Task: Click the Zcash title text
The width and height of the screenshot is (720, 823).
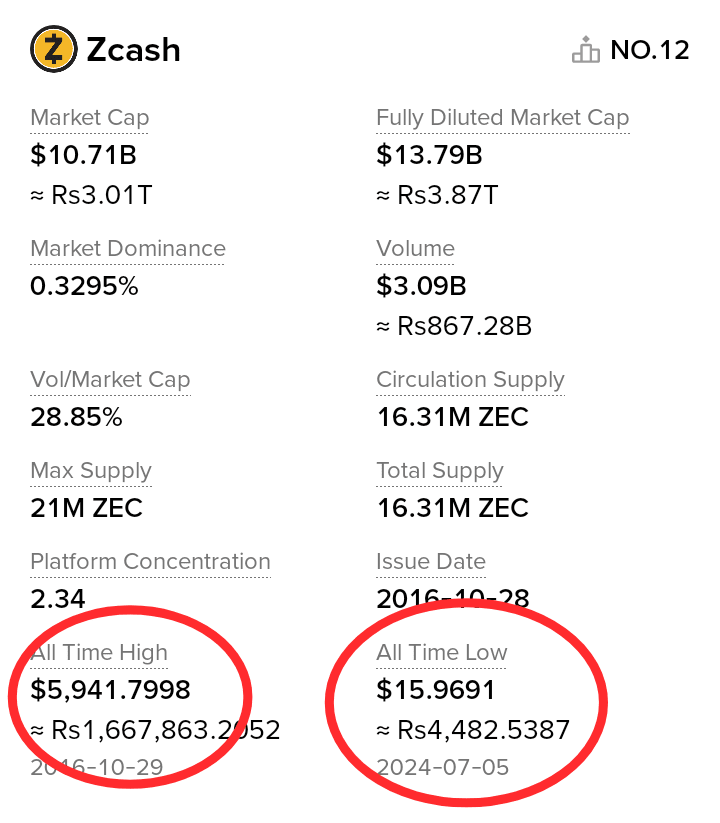Action: (x=133, y=50)
